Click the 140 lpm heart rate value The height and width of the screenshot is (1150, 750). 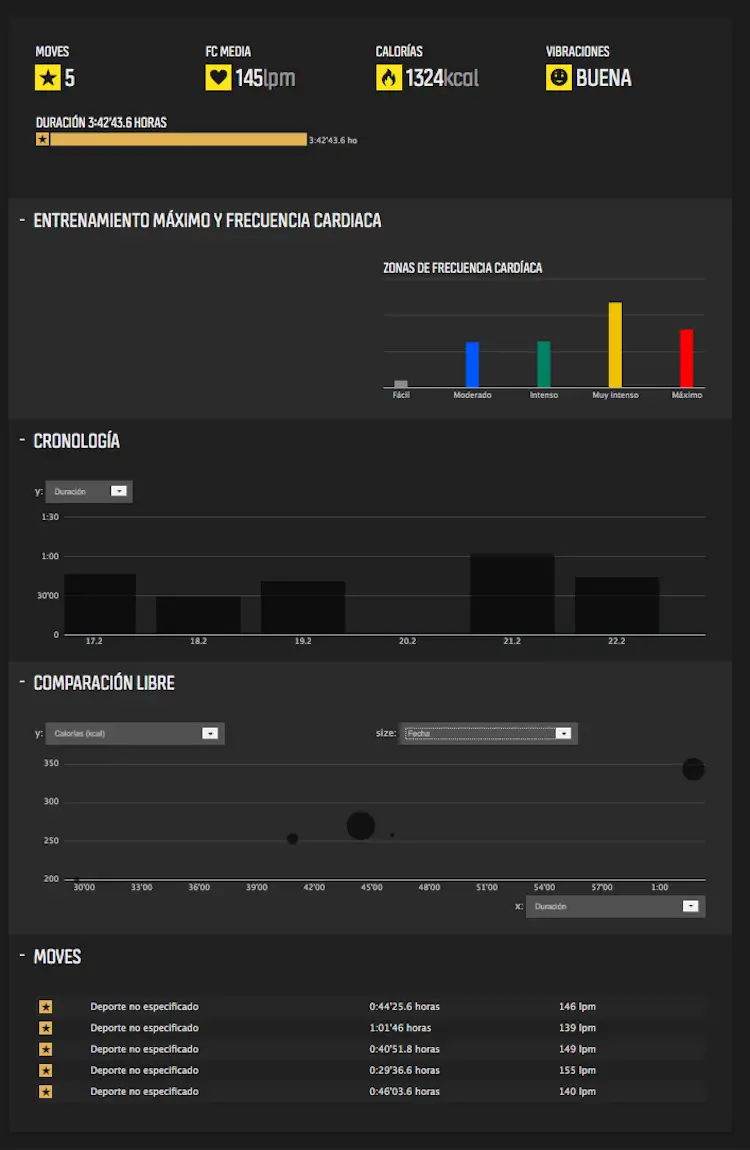pos(577,1092)
